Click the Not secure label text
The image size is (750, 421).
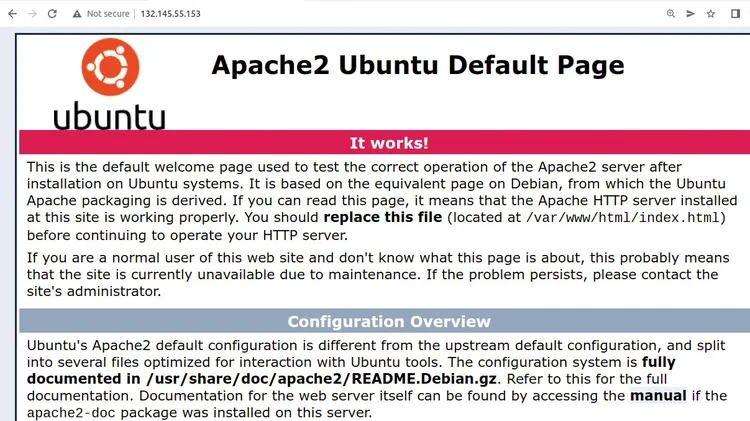[108, 14]
